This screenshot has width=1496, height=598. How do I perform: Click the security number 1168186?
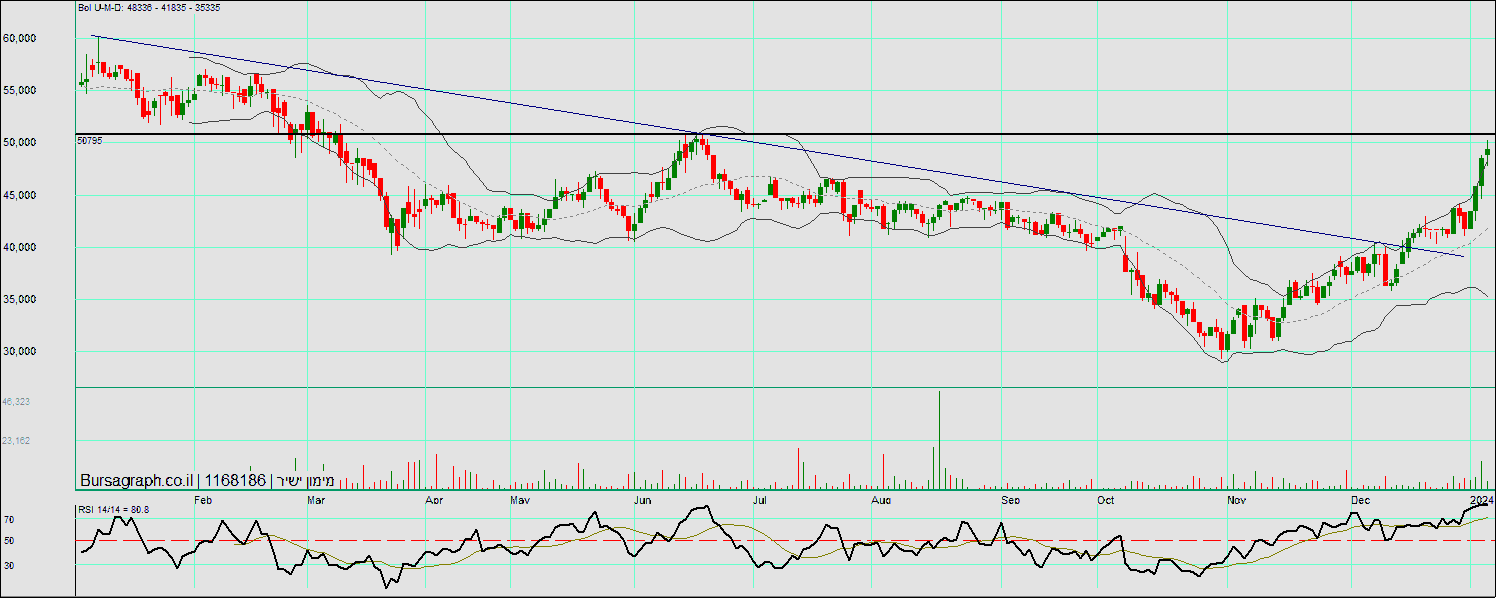pyautogui.click(x=236, y=481)
